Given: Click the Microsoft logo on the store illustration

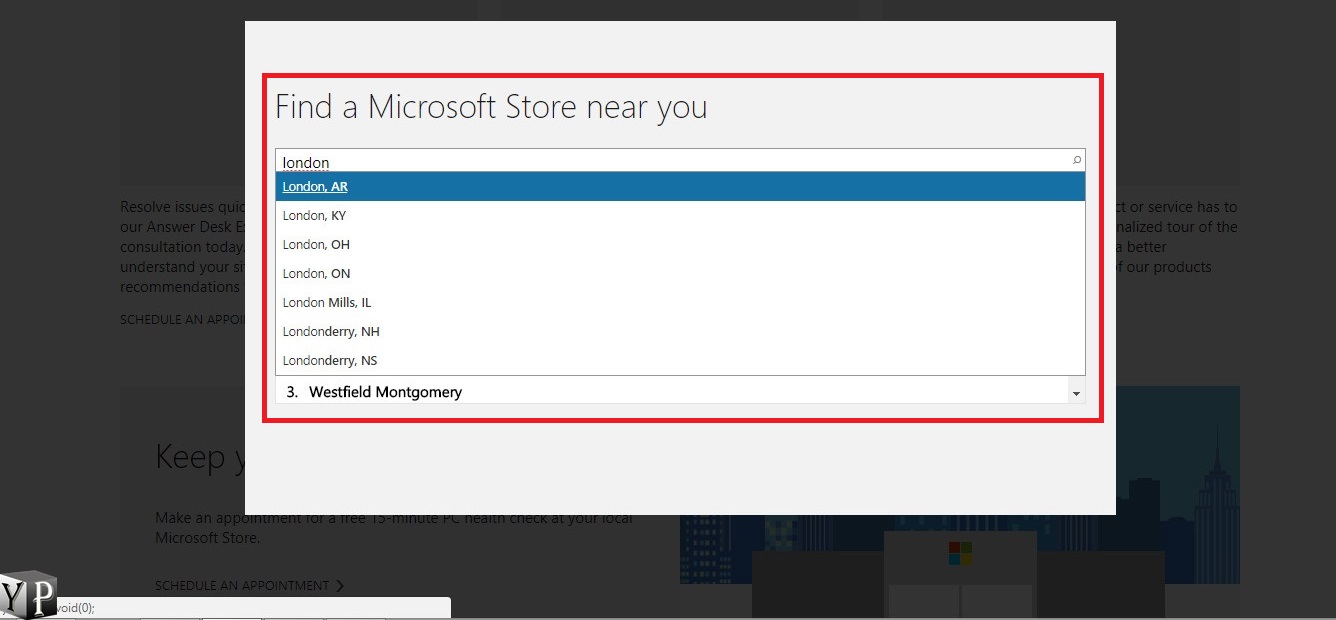Looking at the screenshot, I should tap(960, 553).
